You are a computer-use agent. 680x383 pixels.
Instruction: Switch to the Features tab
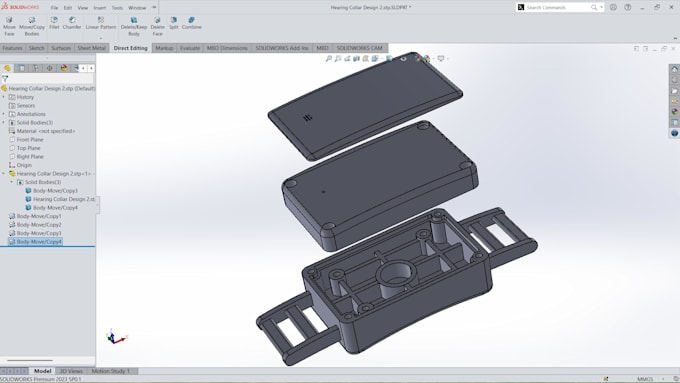pos(13,48)
